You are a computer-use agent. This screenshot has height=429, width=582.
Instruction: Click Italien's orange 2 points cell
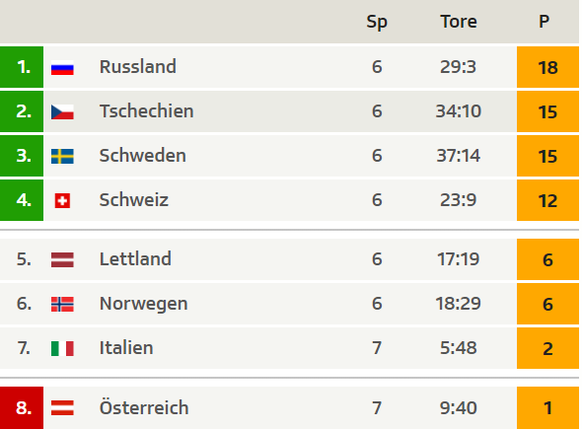tap(548, 348)
